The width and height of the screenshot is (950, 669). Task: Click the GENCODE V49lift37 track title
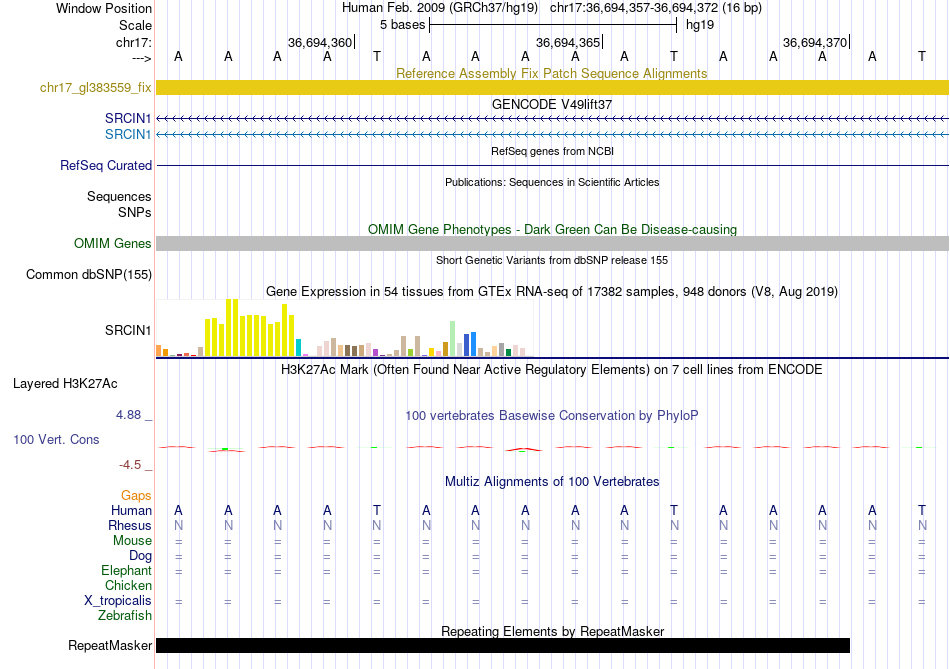551,104
